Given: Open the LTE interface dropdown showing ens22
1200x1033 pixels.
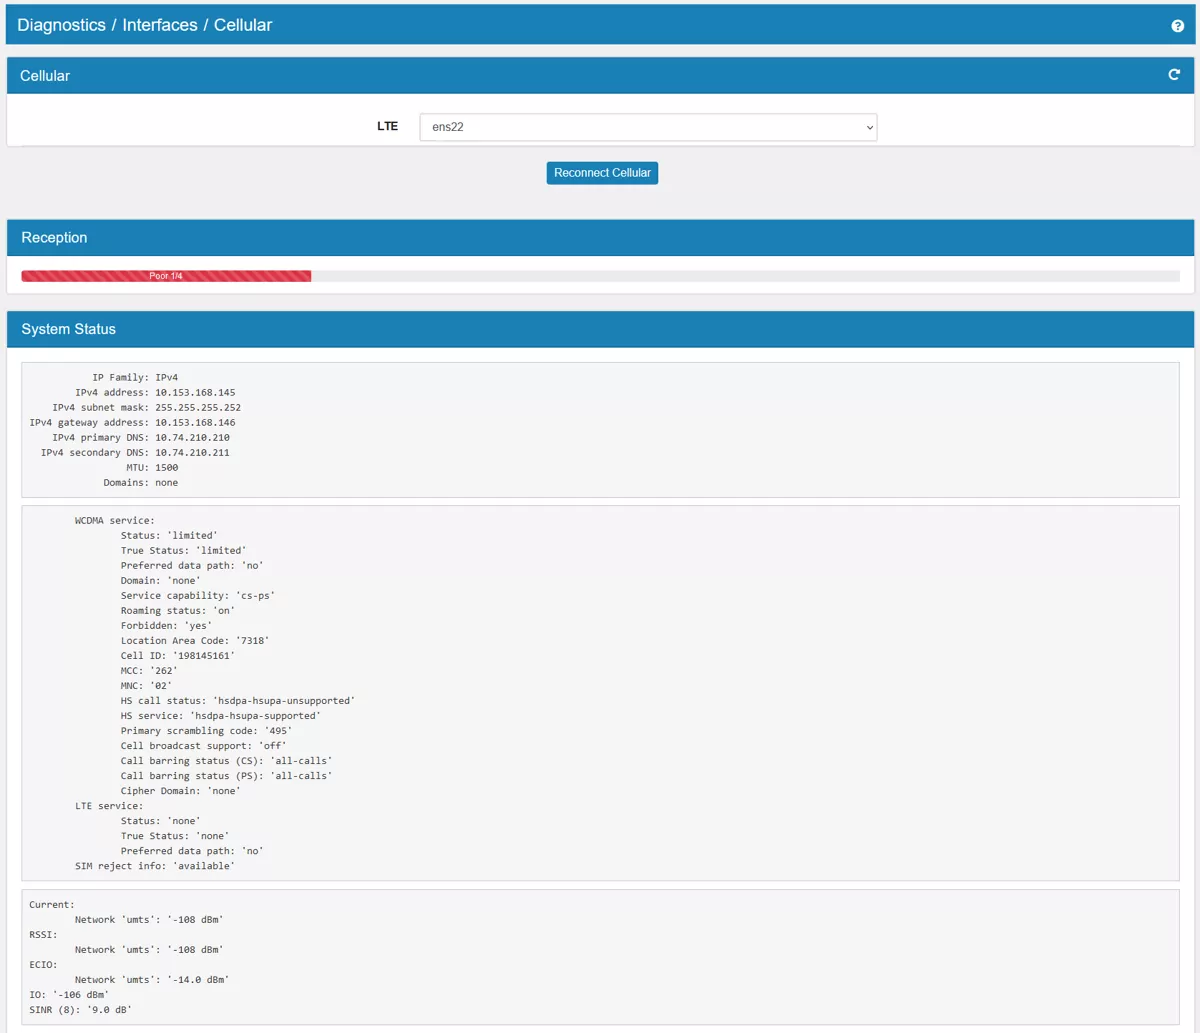Looking at the screenshot, I should point(647,127).
